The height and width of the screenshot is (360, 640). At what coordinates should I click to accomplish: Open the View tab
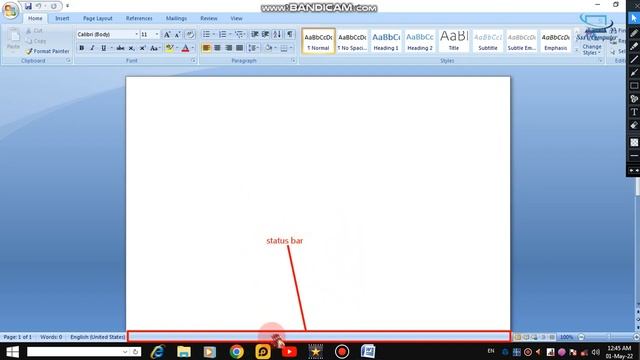click(x=236, y=18)
